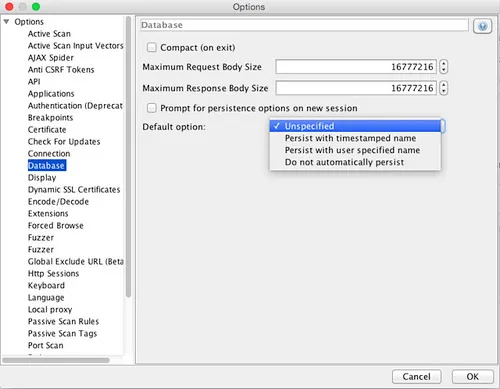Select Local proxy in the tree

tap(50, 310)
